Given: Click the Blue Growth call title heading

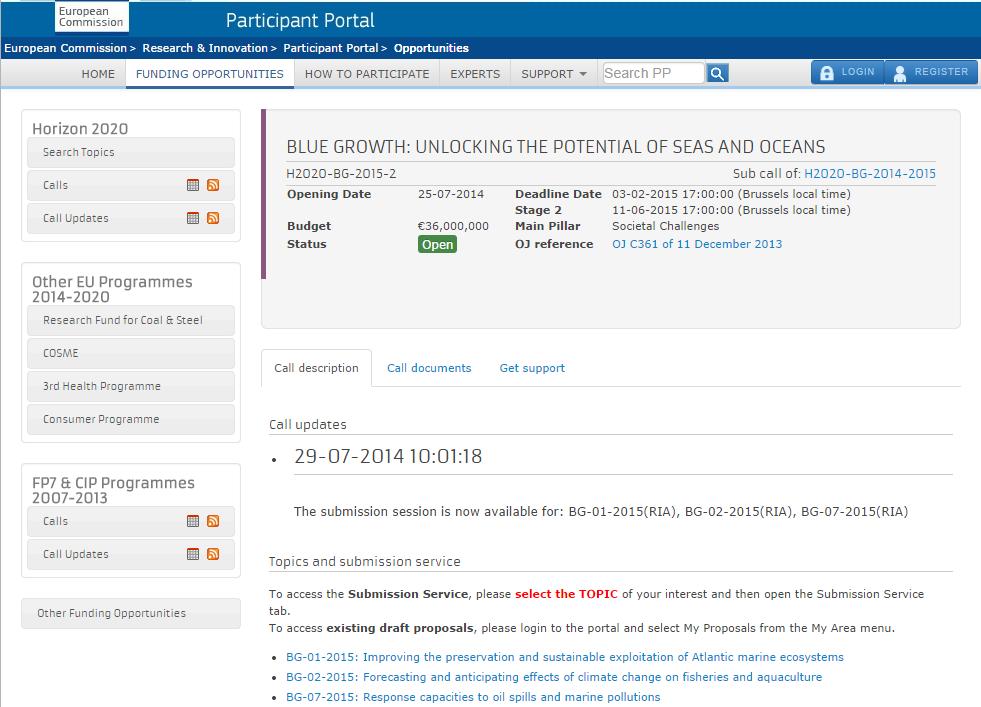Looking at the screenshot, I should 556,146.
